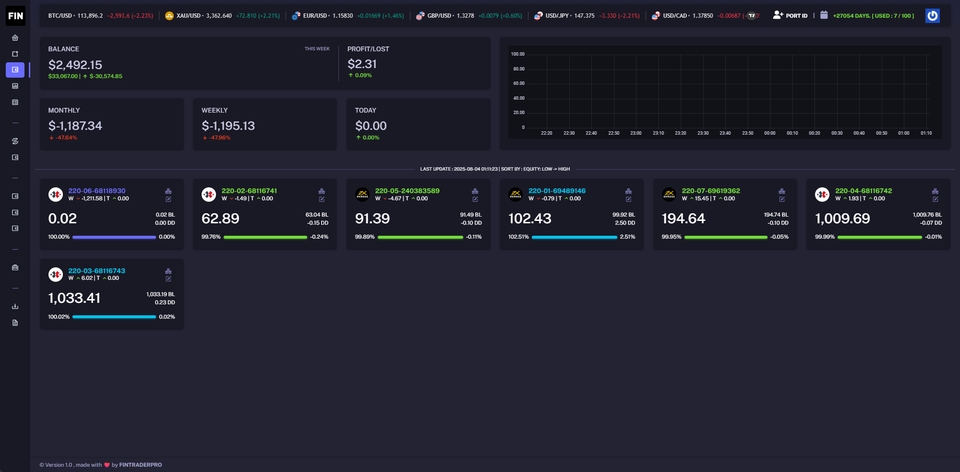Click the wallet icon directly above the bank icon
960x472 pixels.
15,228
